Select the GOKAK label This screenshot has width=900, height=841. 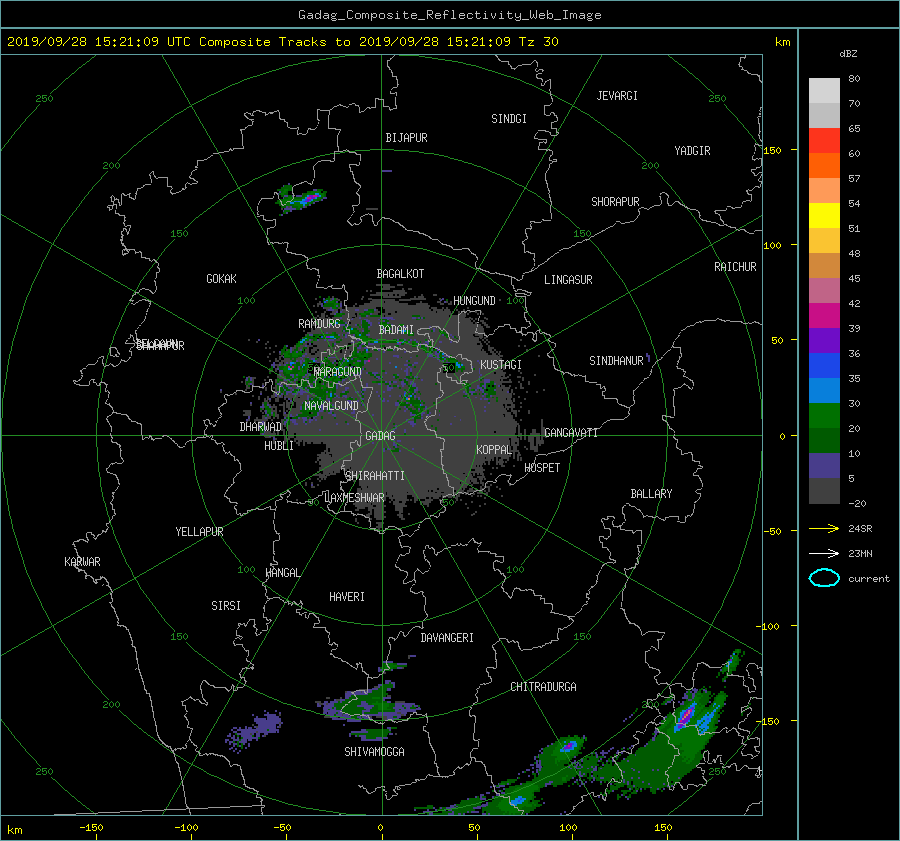coord(221,279)
